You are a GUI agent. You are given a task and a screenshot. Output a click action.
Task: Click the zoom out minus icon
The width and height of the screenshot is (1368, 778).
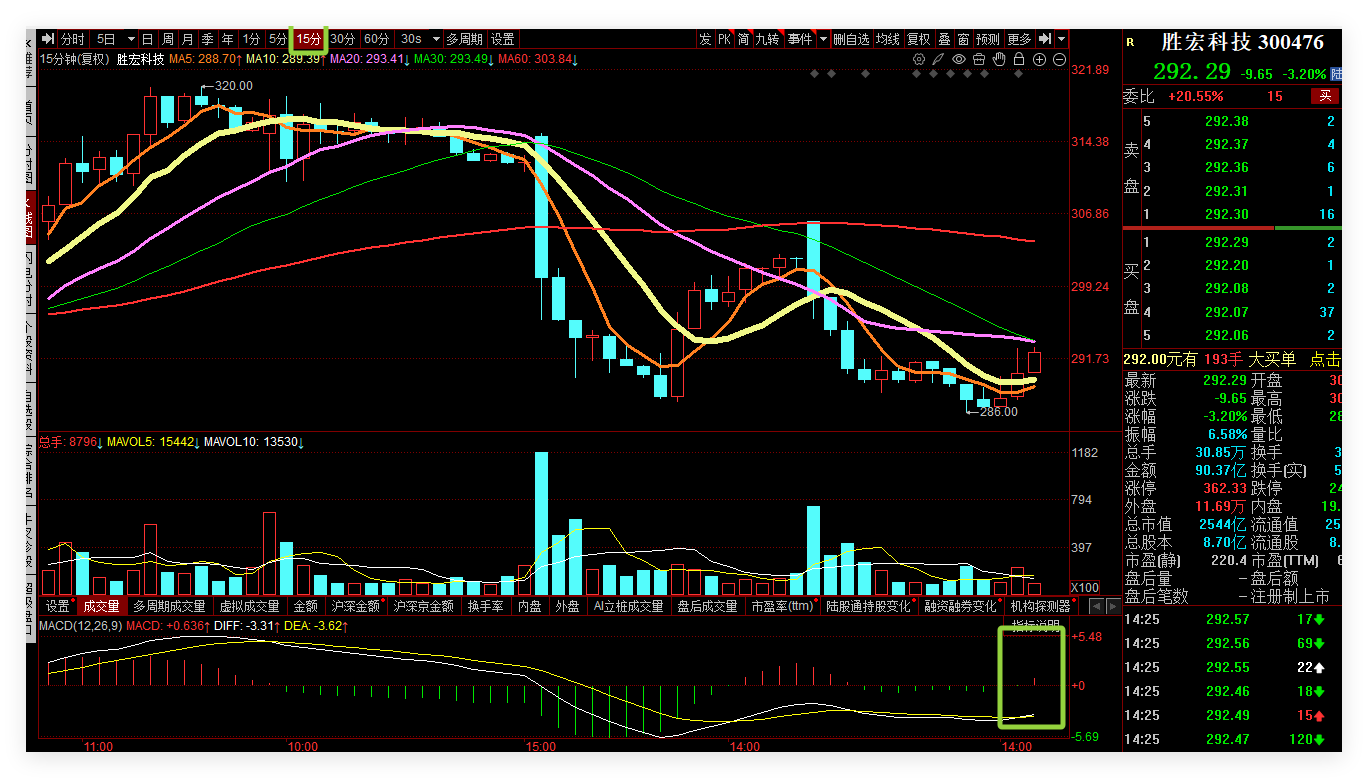1060,59
